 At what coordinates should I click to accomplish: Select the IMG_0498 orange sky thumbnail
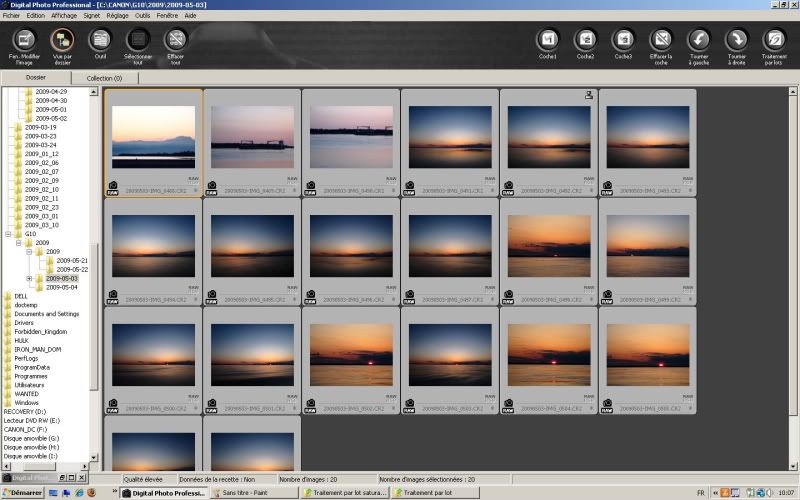pyautogui.click(x=549, y=246)
